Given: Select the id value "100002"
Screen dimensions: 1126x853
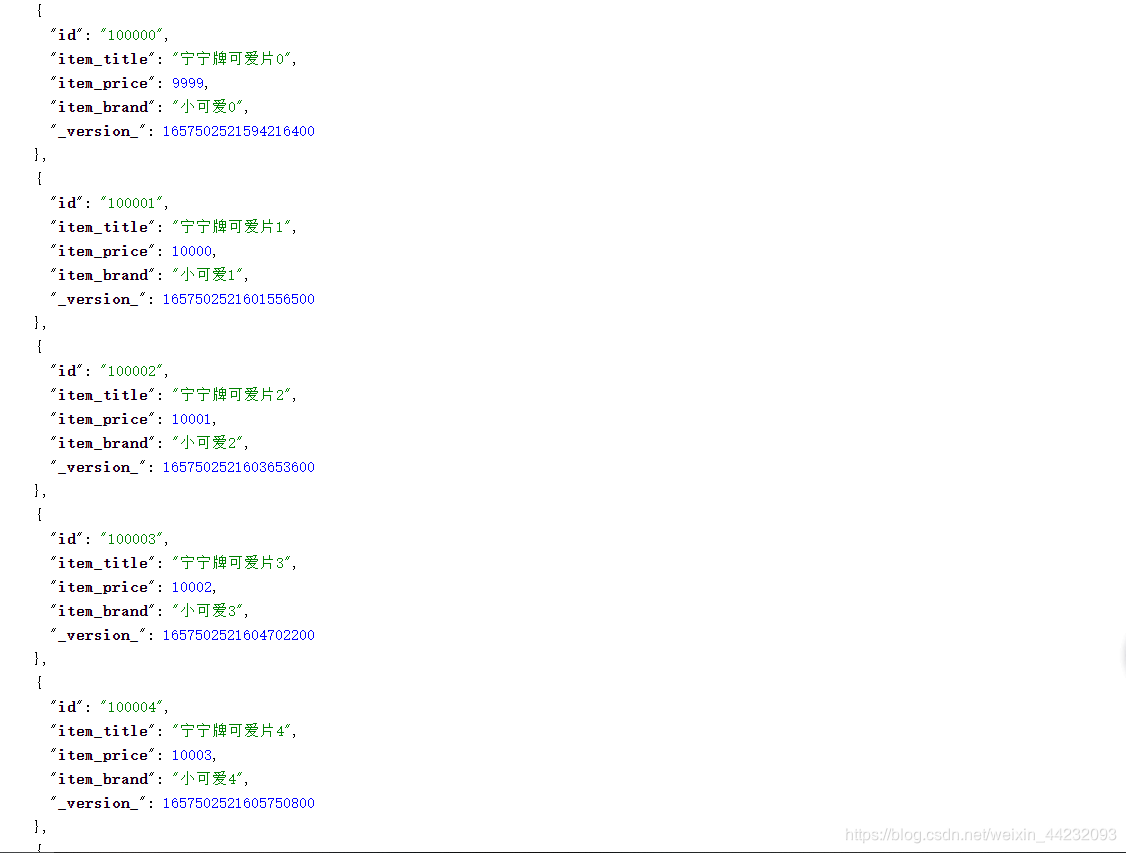Looking at the screenshot, I should tap(132, 370).
